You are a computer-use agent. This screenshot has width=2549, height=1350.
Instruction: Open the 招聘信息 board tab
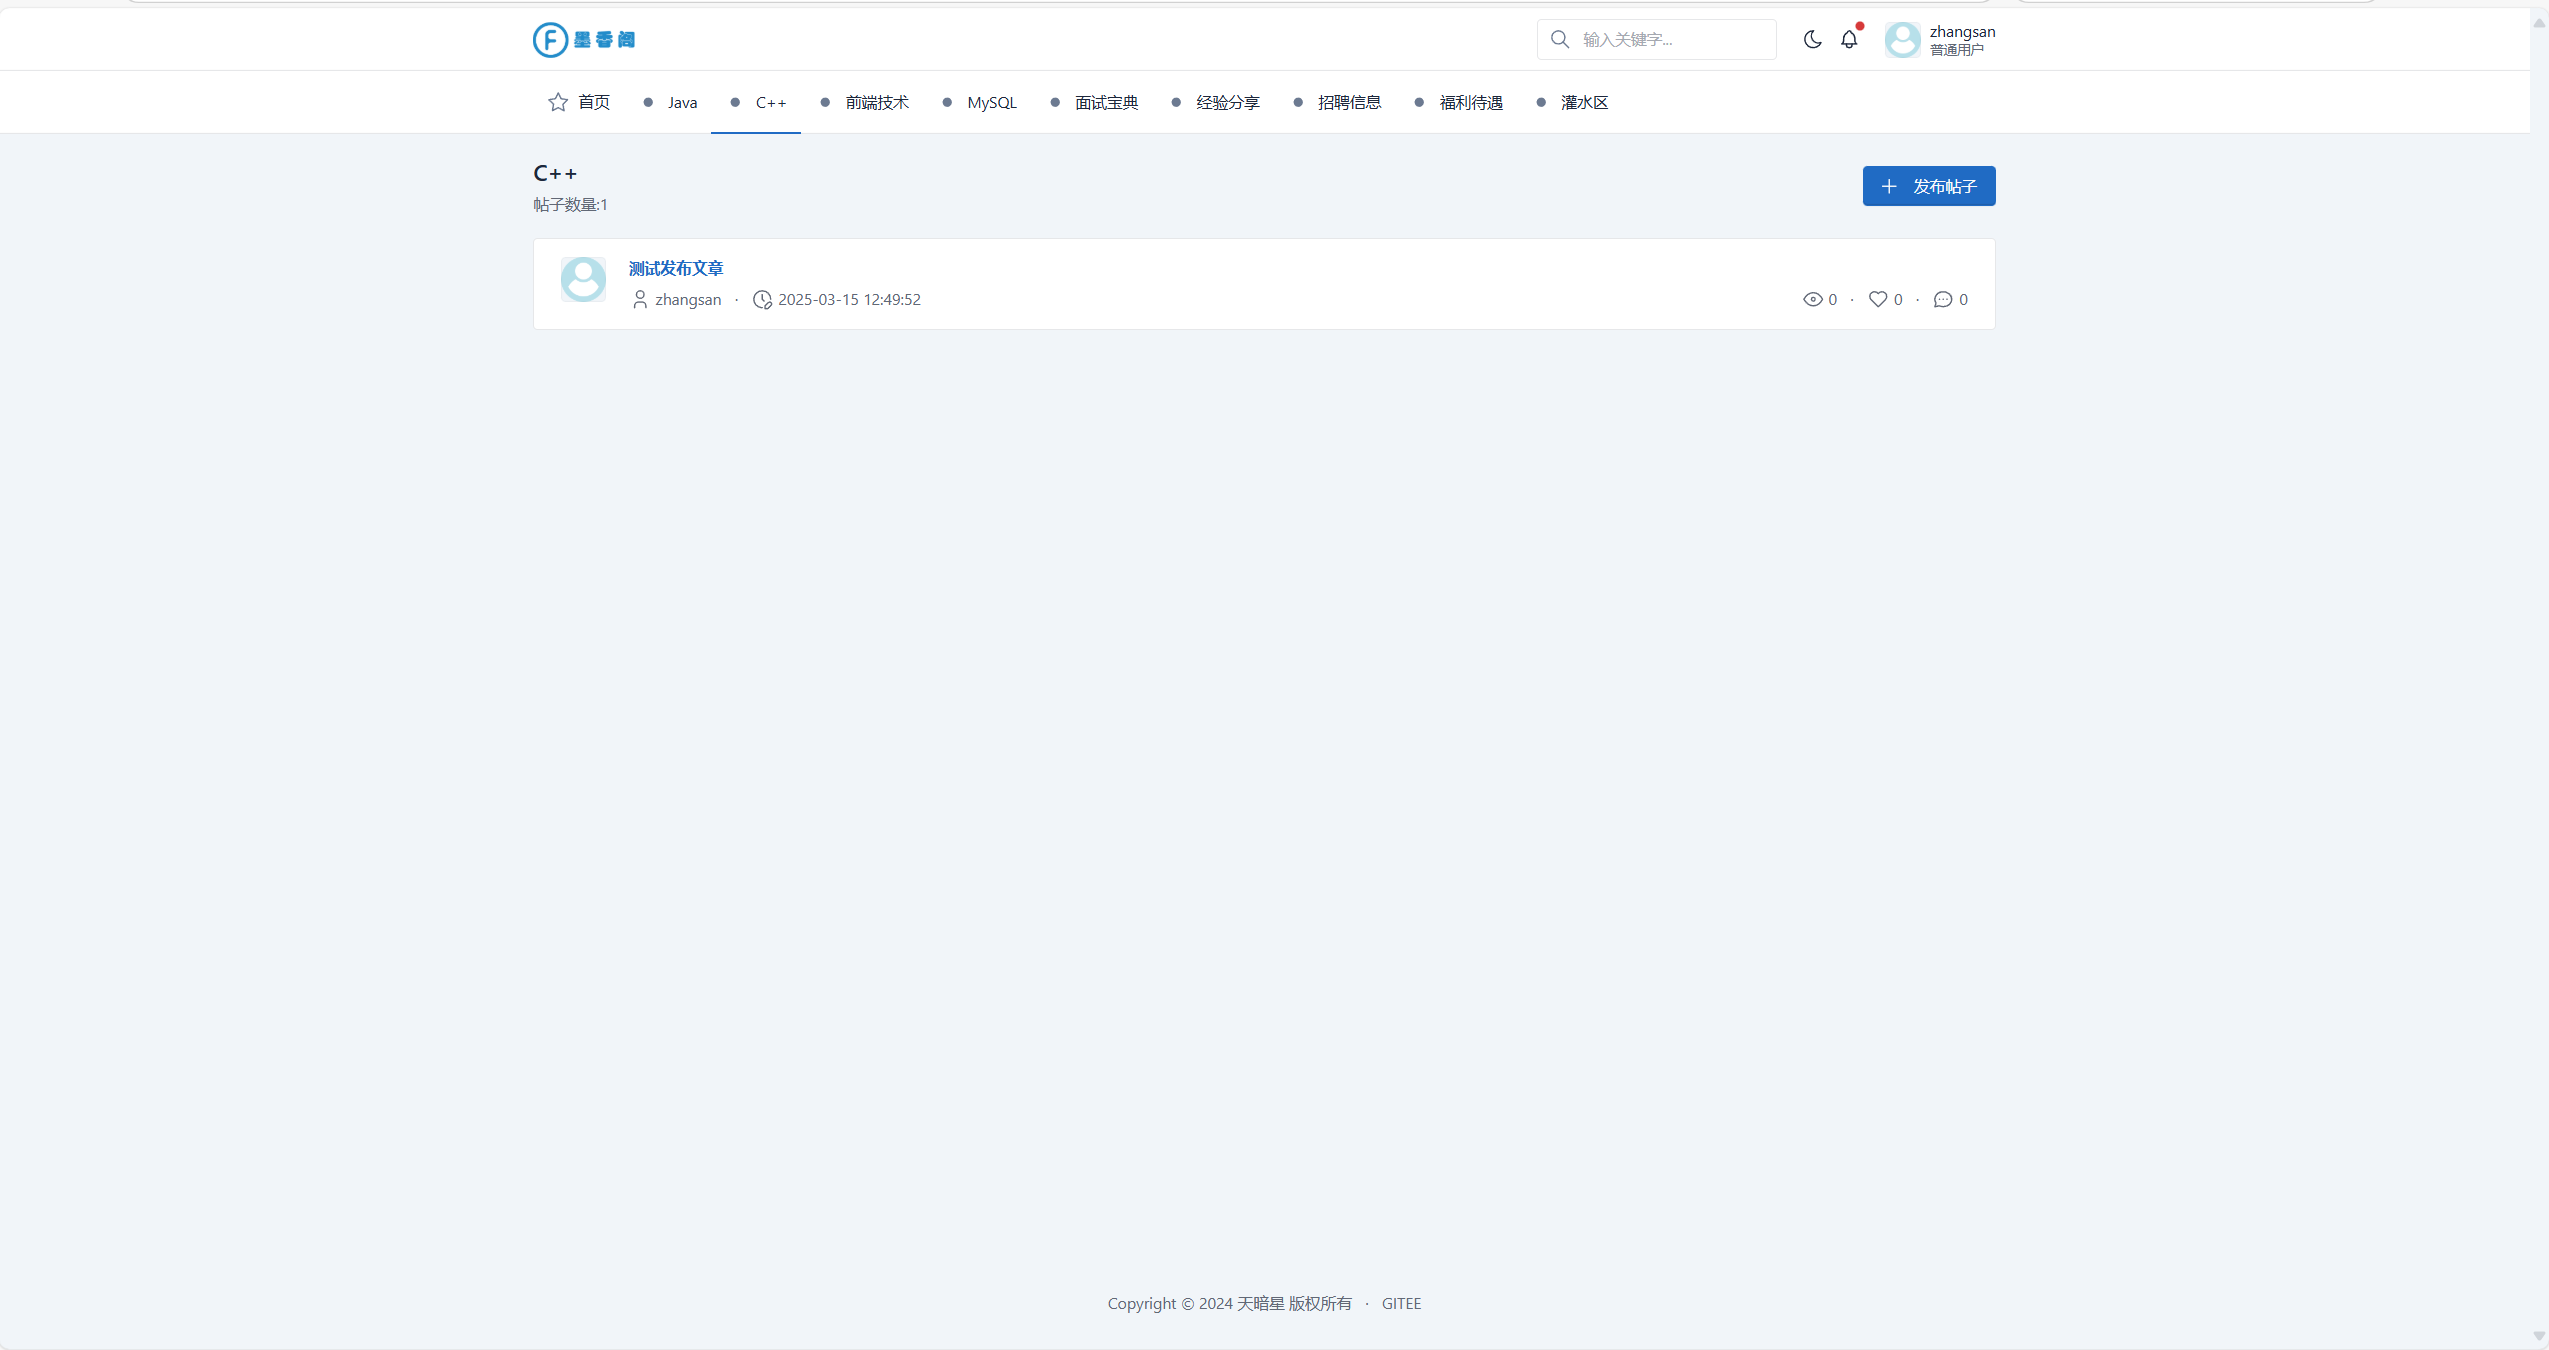[x=1349, y=103]
